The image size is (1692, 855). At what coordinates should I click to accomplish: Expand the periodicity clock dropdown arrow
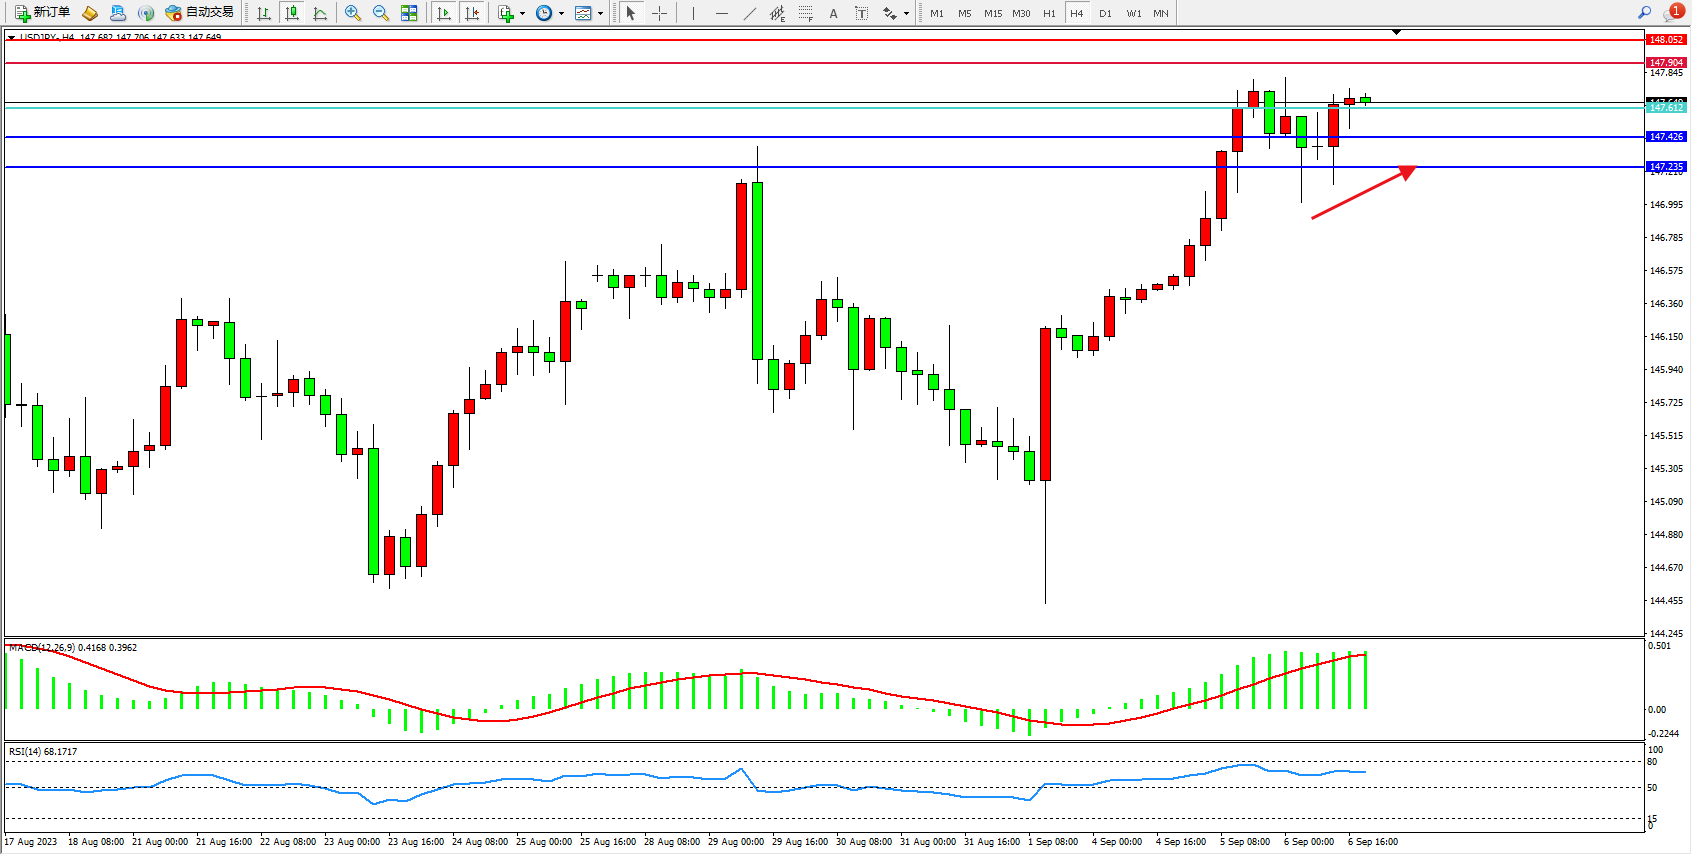tap(561, 14)
